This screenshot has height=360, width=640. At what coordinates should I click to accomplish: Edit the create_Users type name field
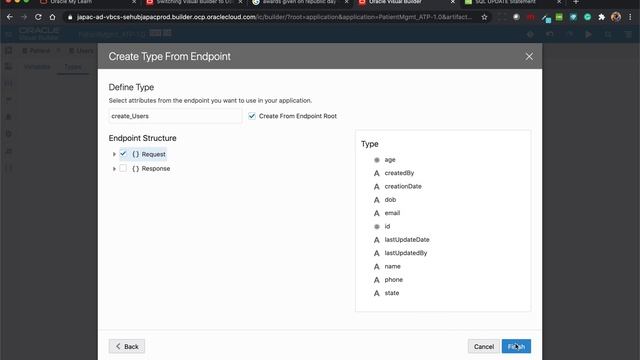point(175,116)
